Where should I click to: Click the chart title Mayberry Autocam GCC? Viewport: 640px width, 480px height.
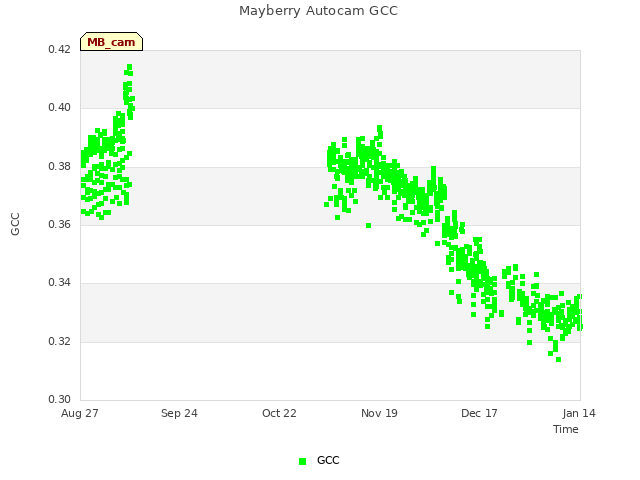click(x=318, y=11)
